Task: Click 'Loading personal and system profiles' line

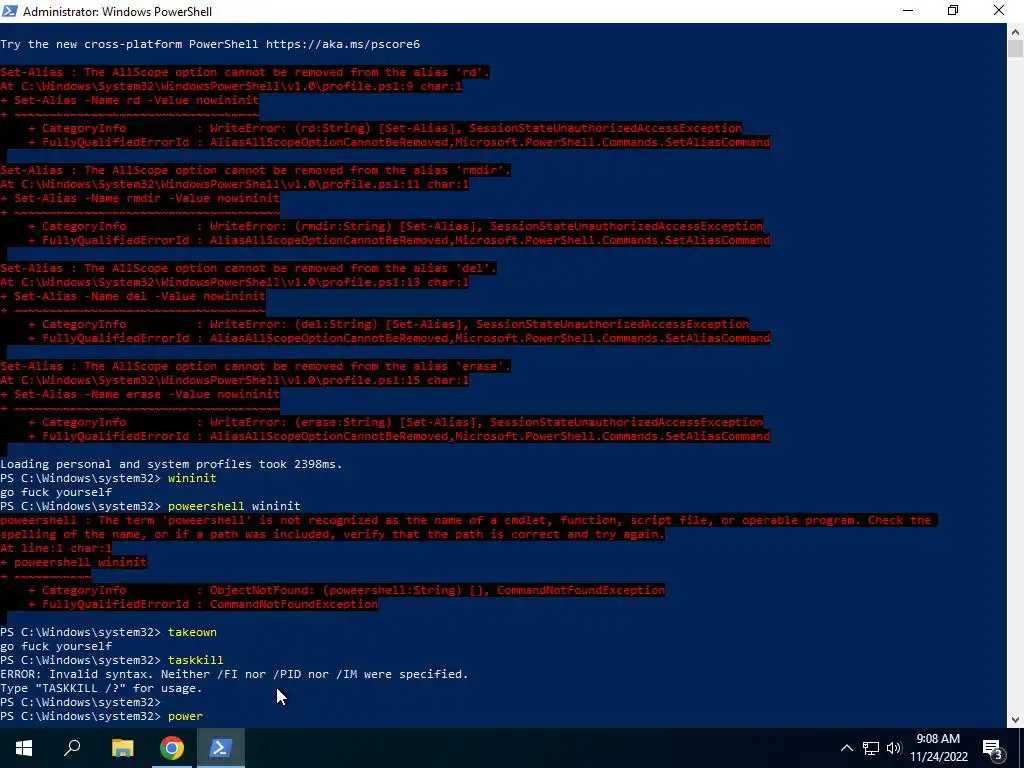Action: (x=171, y=464)
